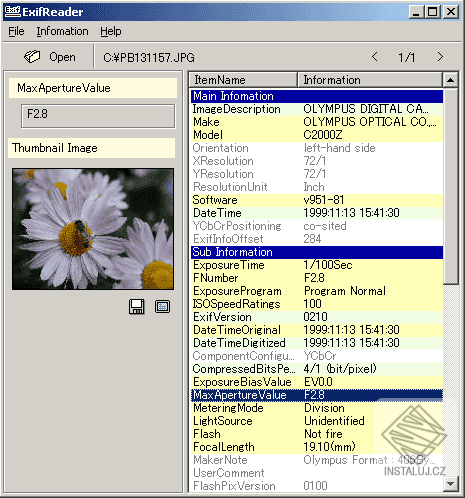Minimize the ExifReader window

[x=416, y=12]
